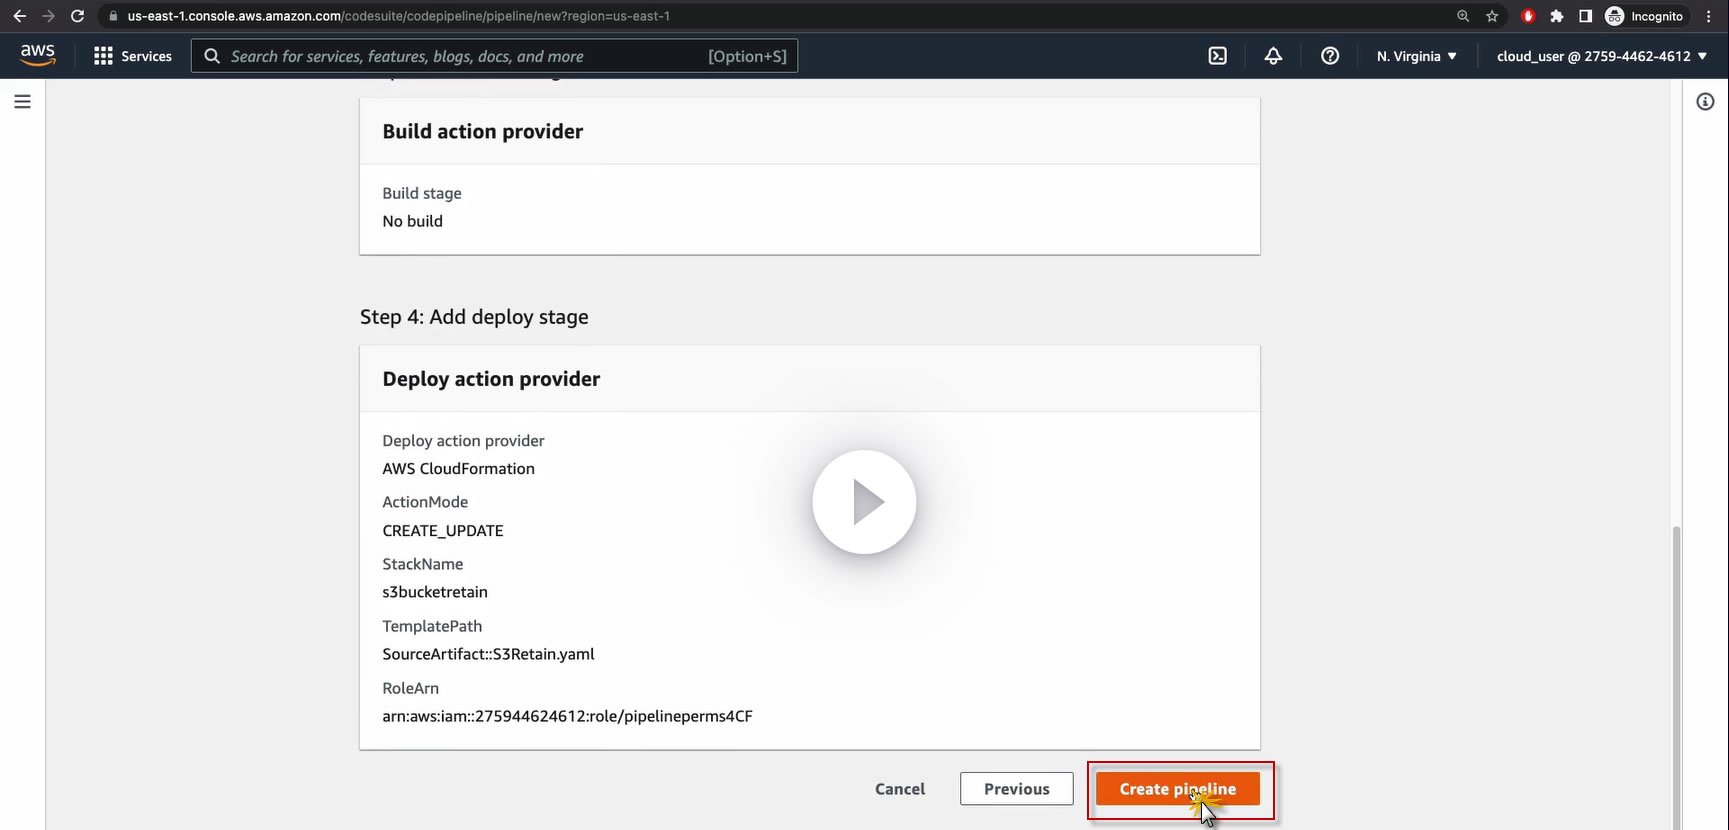Go forward in browser history
Screen dimensions: 1729x830
[x=48, y=16]
